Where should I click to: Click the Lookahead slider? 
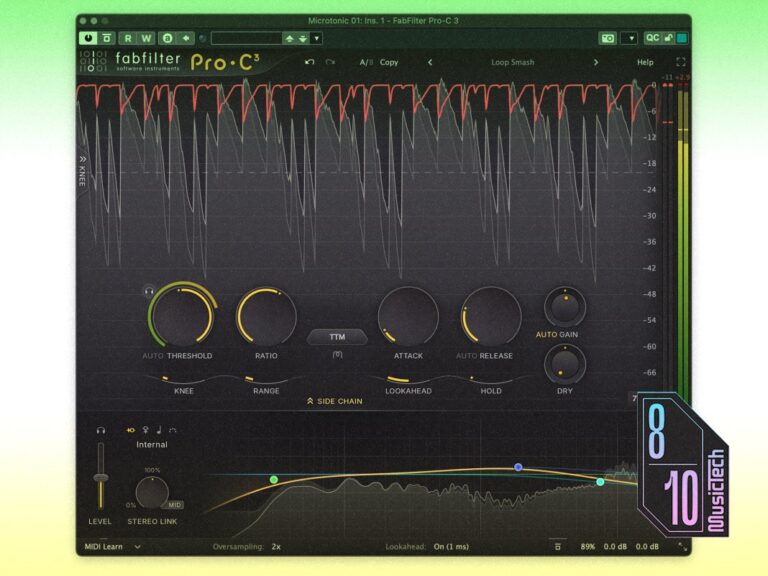408,379
